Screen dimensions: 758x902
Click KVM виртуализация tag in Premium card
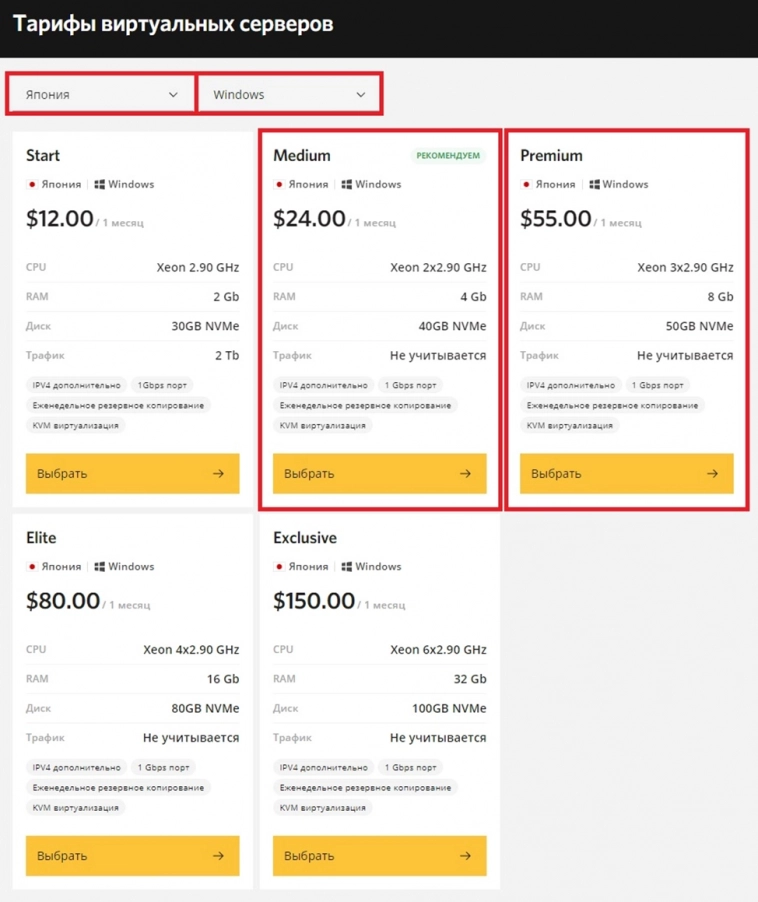pos(570,426)
